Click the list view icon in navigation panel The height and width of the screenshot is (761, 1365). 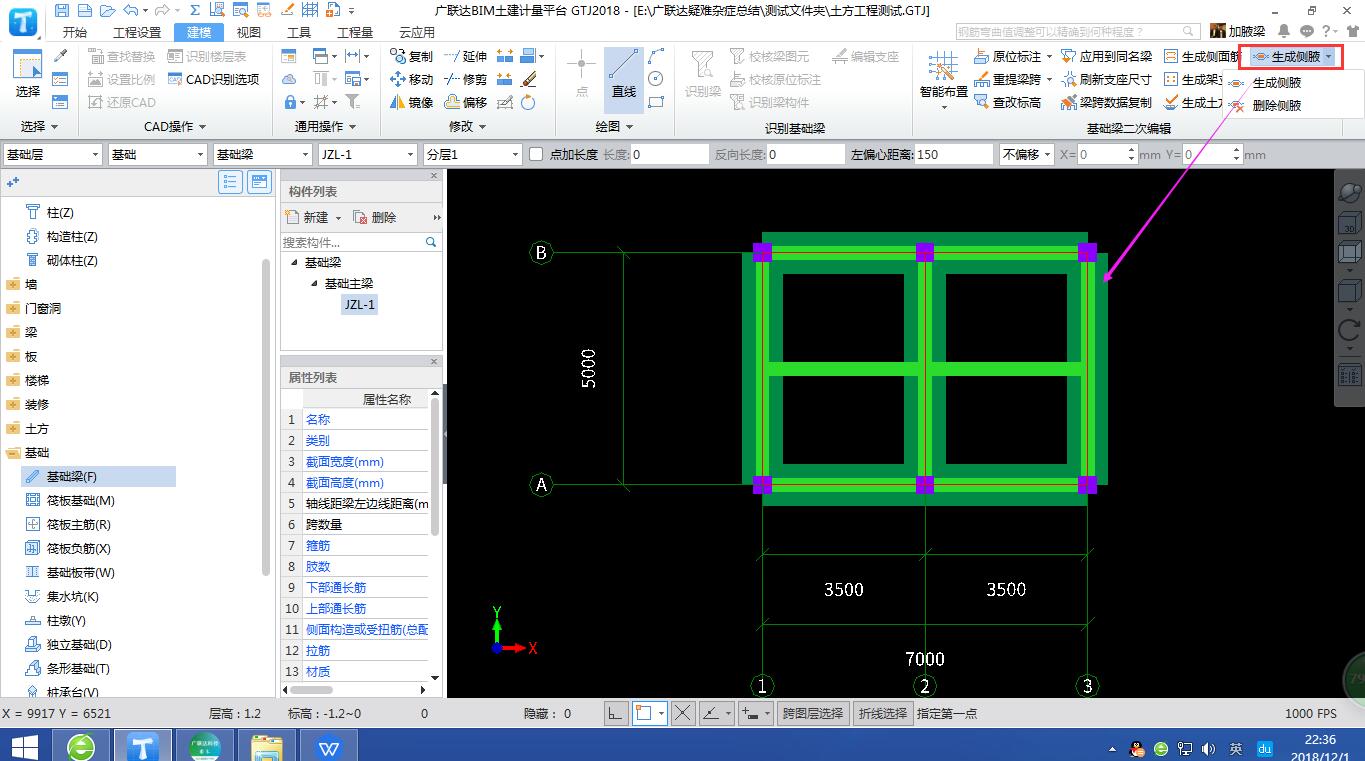[231, 182]
